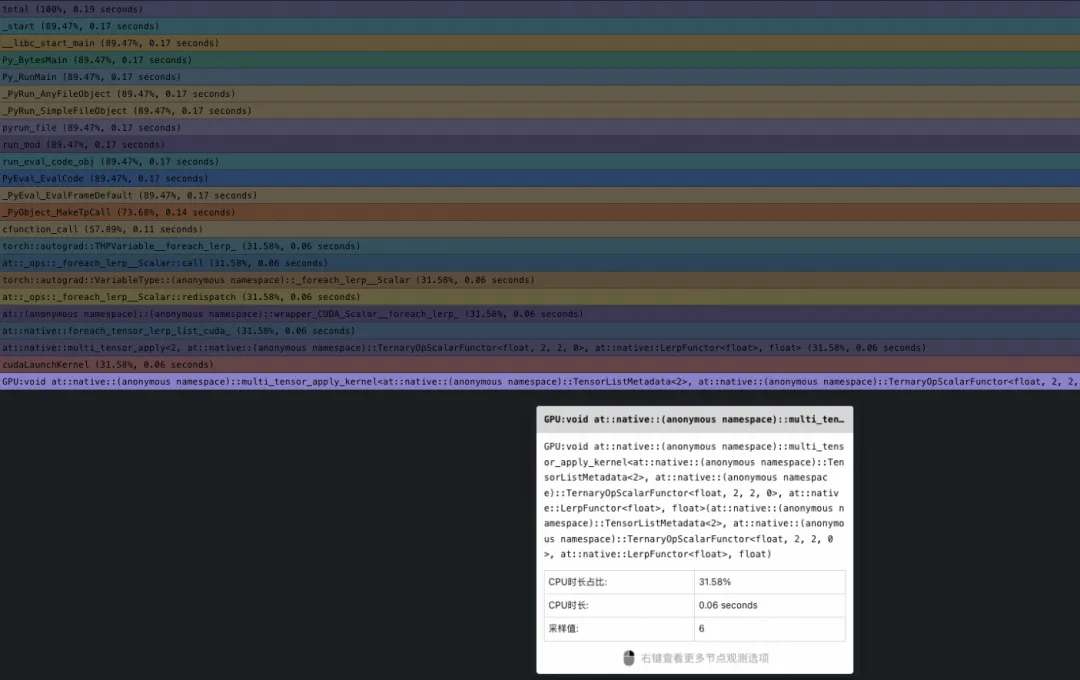The height and width of the screenshot is (680, 1080).
Task: Select the highlighted GPU:void multi_tensor_apply_kernel frame
Action: click(x=540, y=381)
